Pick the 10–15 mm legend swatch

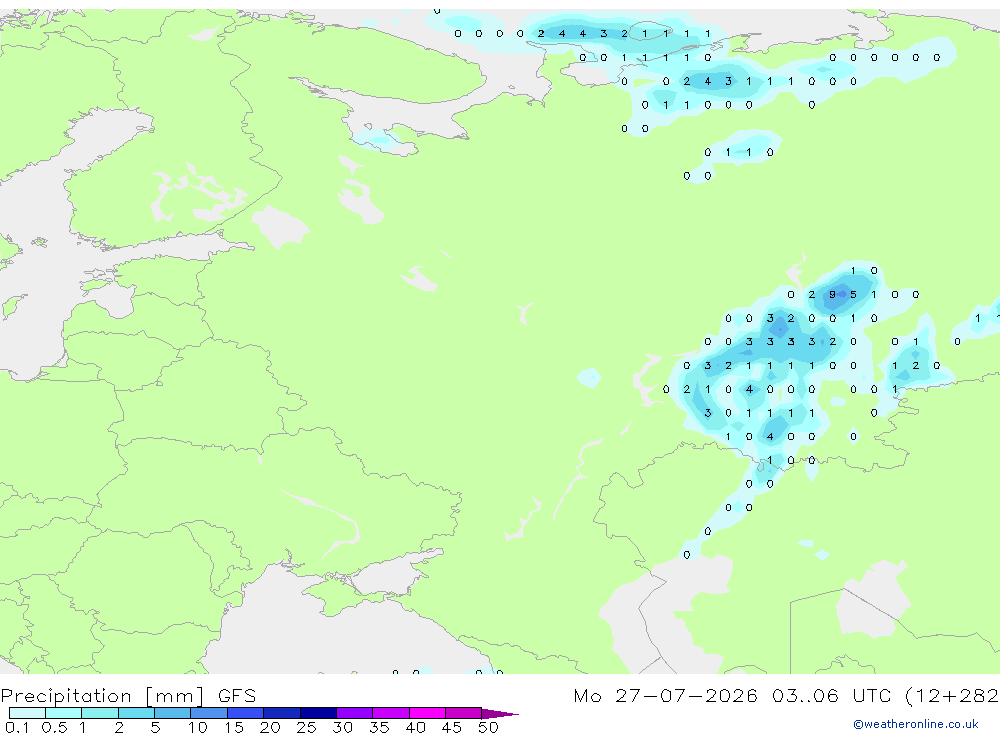(x=209, y=713)
